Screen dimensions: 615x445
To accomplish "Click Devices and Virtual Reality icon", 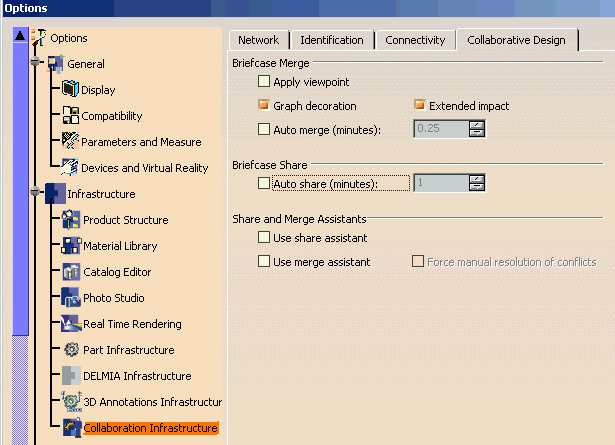I will coord(70,168).
